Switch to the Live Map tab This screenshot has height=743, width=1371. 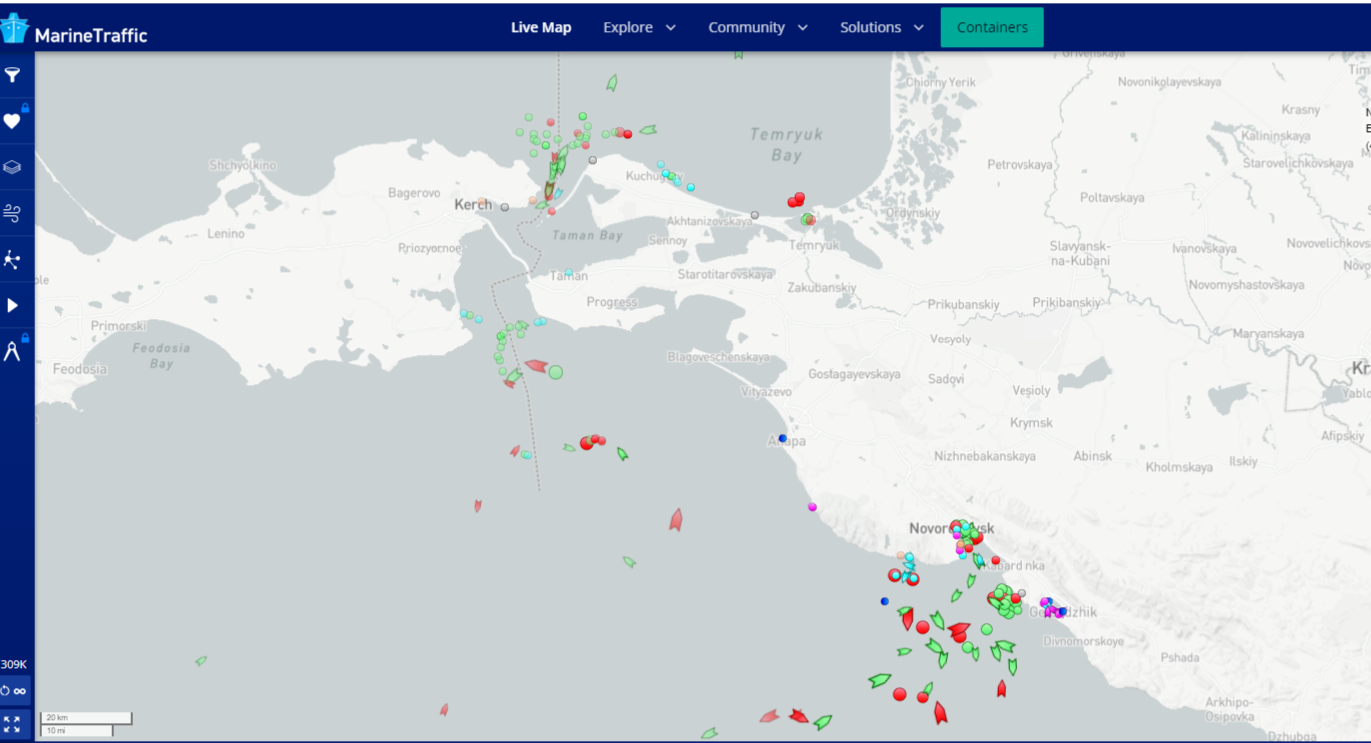coord(541,28)
